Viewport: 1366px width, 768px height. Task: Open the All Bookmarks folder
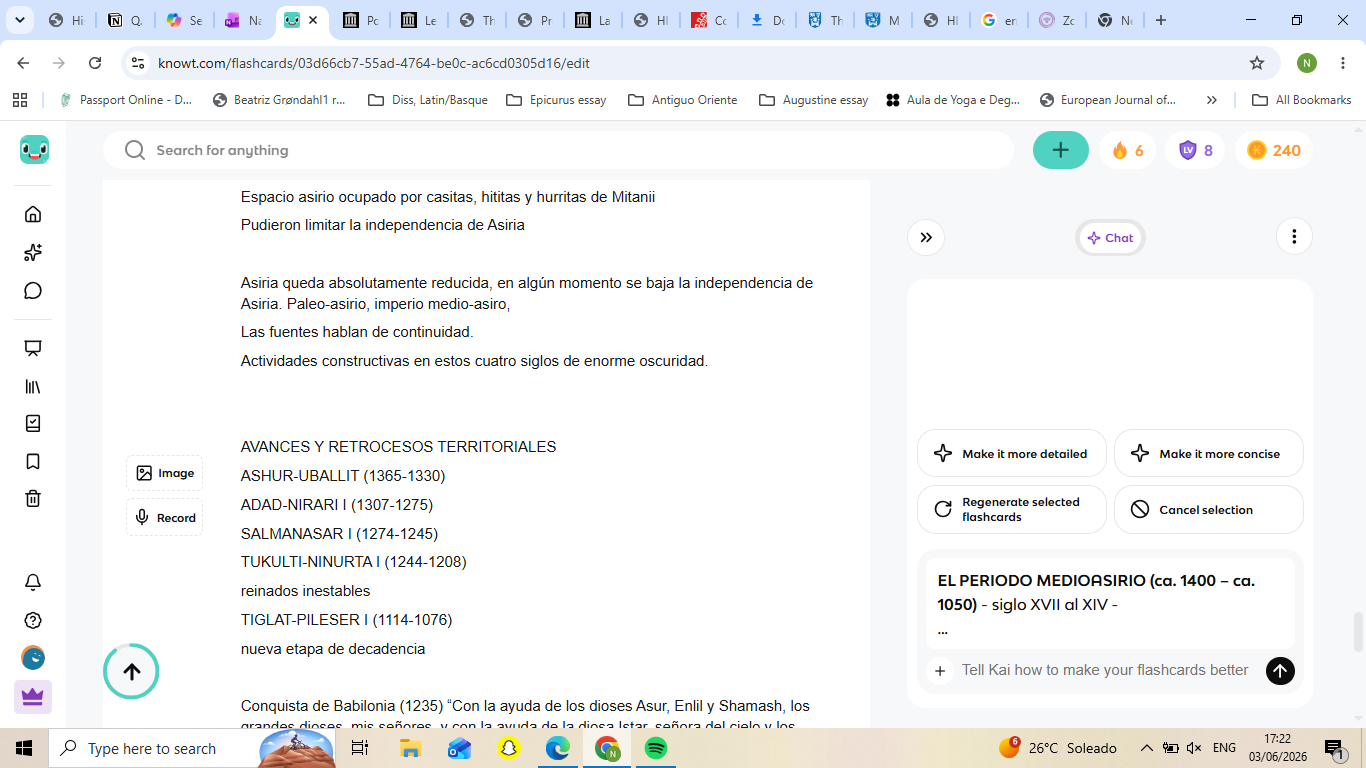(x=1302, y=100)
